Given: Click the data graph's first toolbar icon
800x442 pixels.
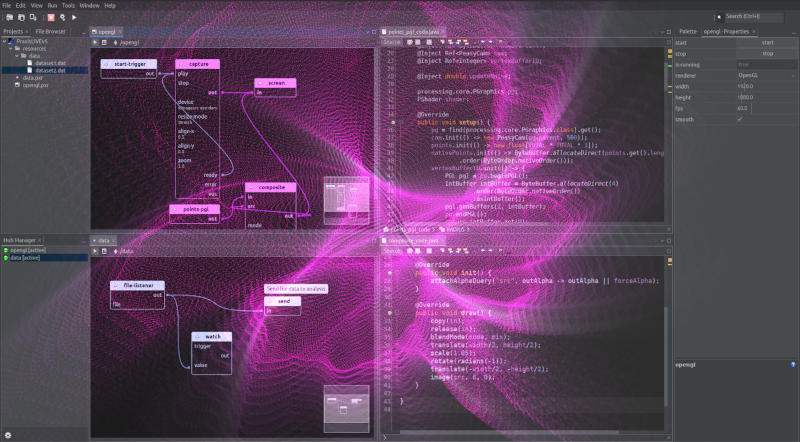Looking at the screenshot, I should [x=95, y=252].
